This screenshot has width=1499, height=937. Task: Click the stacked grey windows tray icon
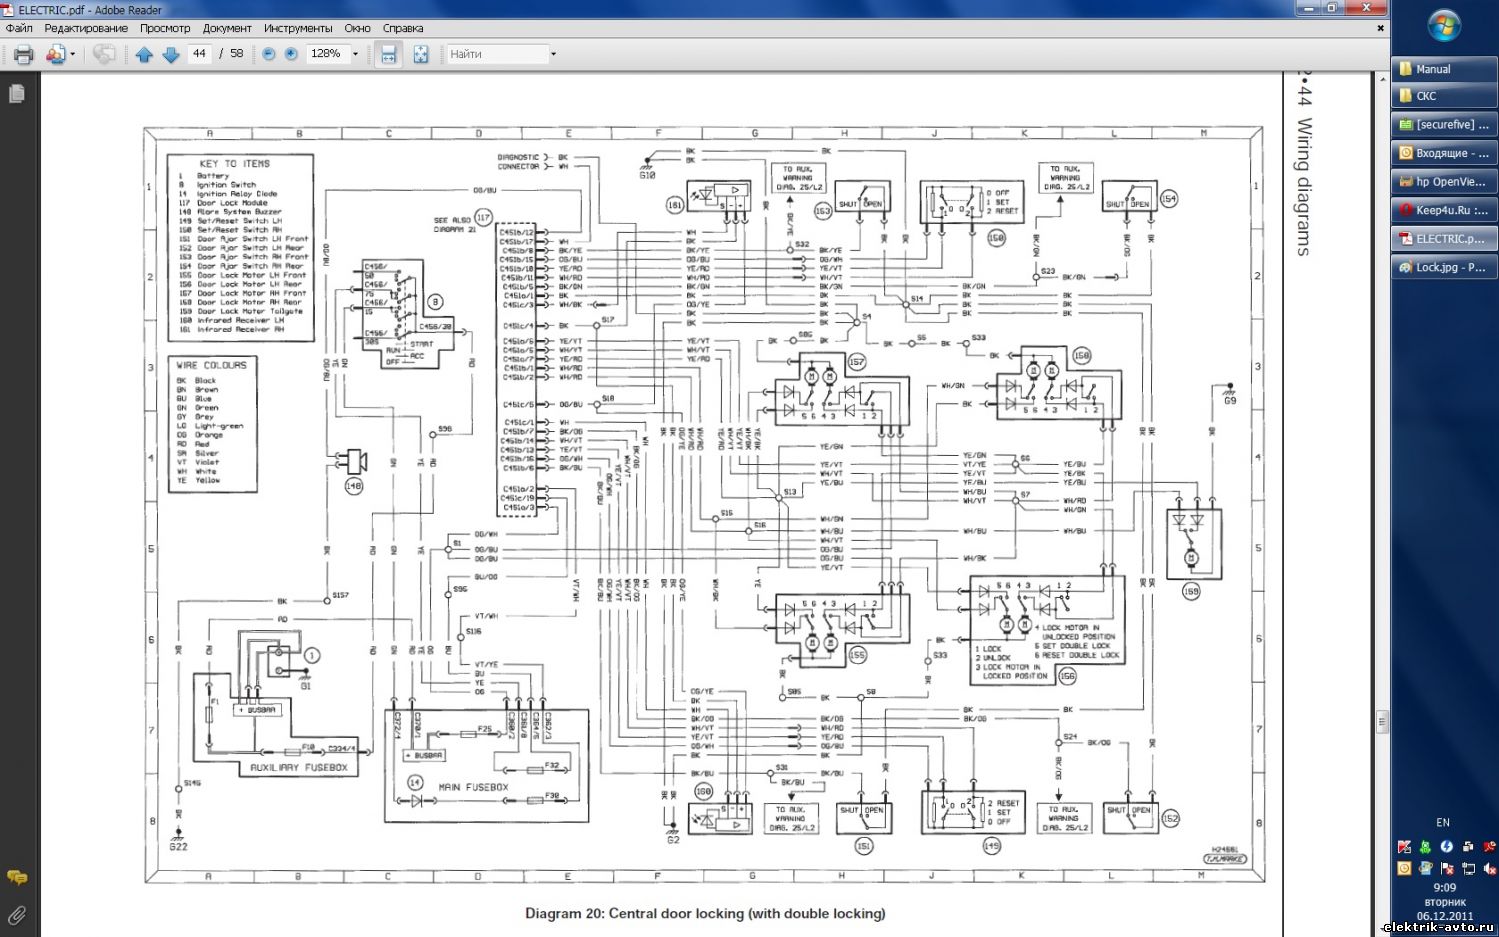pyautogui.click(x=1468, y=847)
